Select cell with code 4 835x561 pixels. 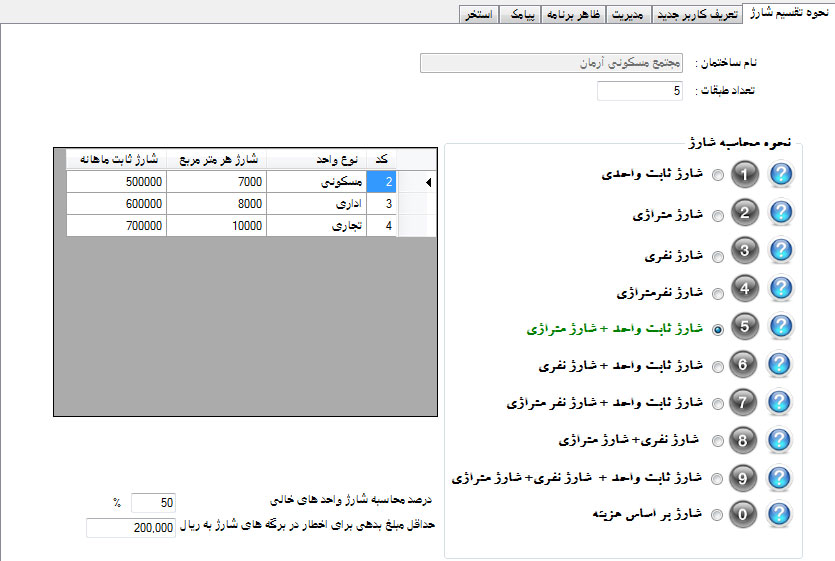[381, 225]
